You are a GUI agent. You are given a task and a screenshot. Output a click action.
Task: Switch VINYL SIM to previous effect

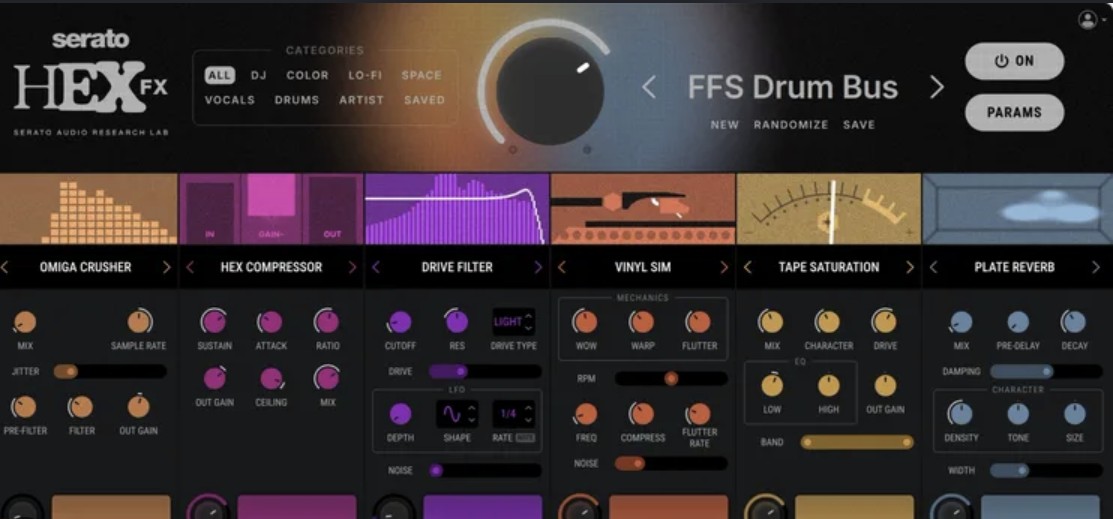point(561,267)
